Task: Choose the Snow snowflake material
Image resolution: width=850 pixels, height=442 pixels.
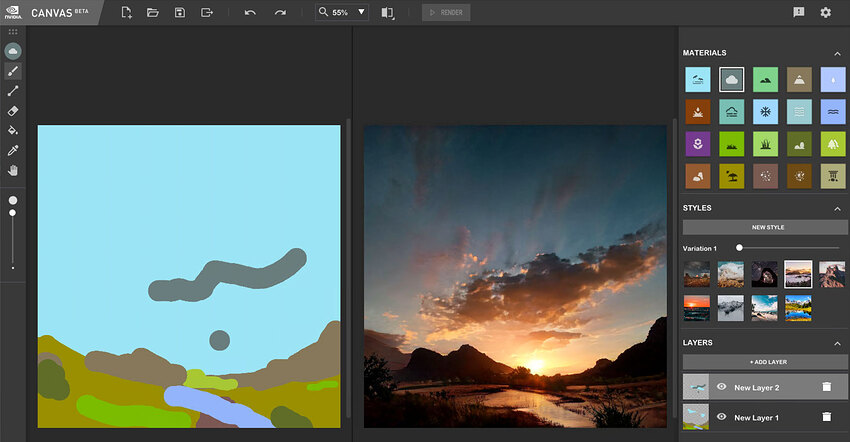Action: click(765, 112)
